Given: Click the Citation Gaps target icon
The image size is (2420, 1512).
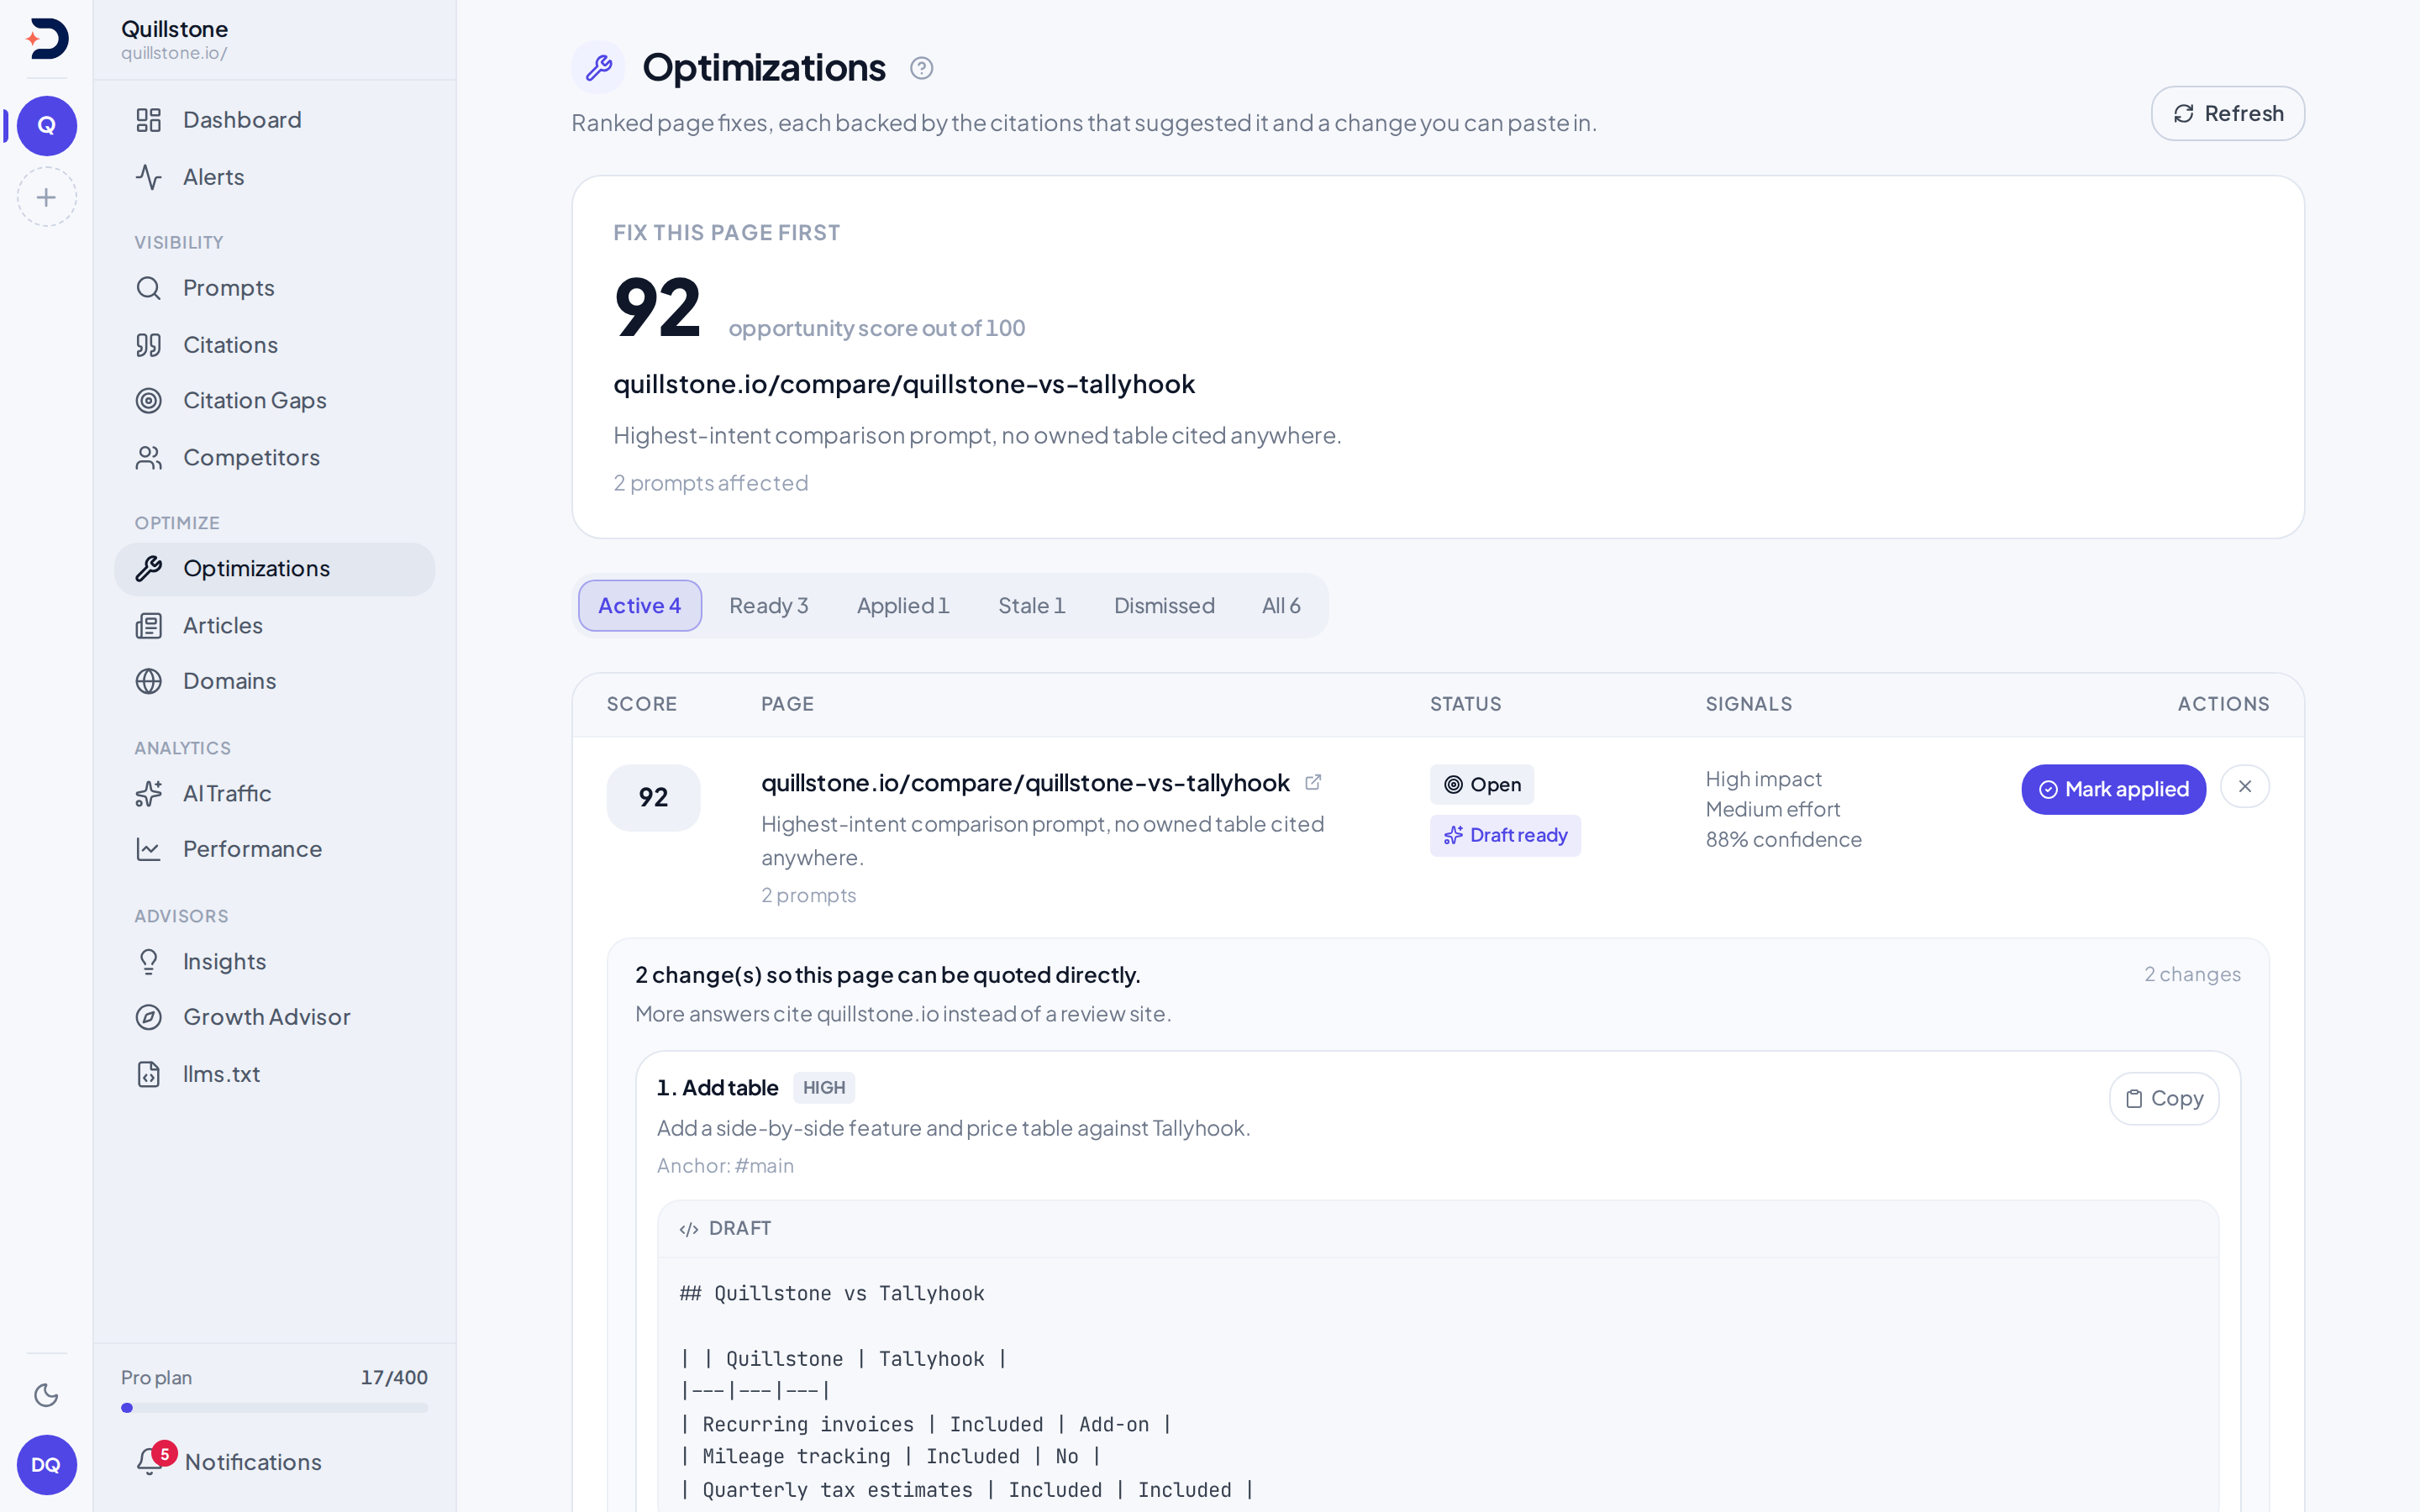Looking at the screenshot, I should click(149, 401).
